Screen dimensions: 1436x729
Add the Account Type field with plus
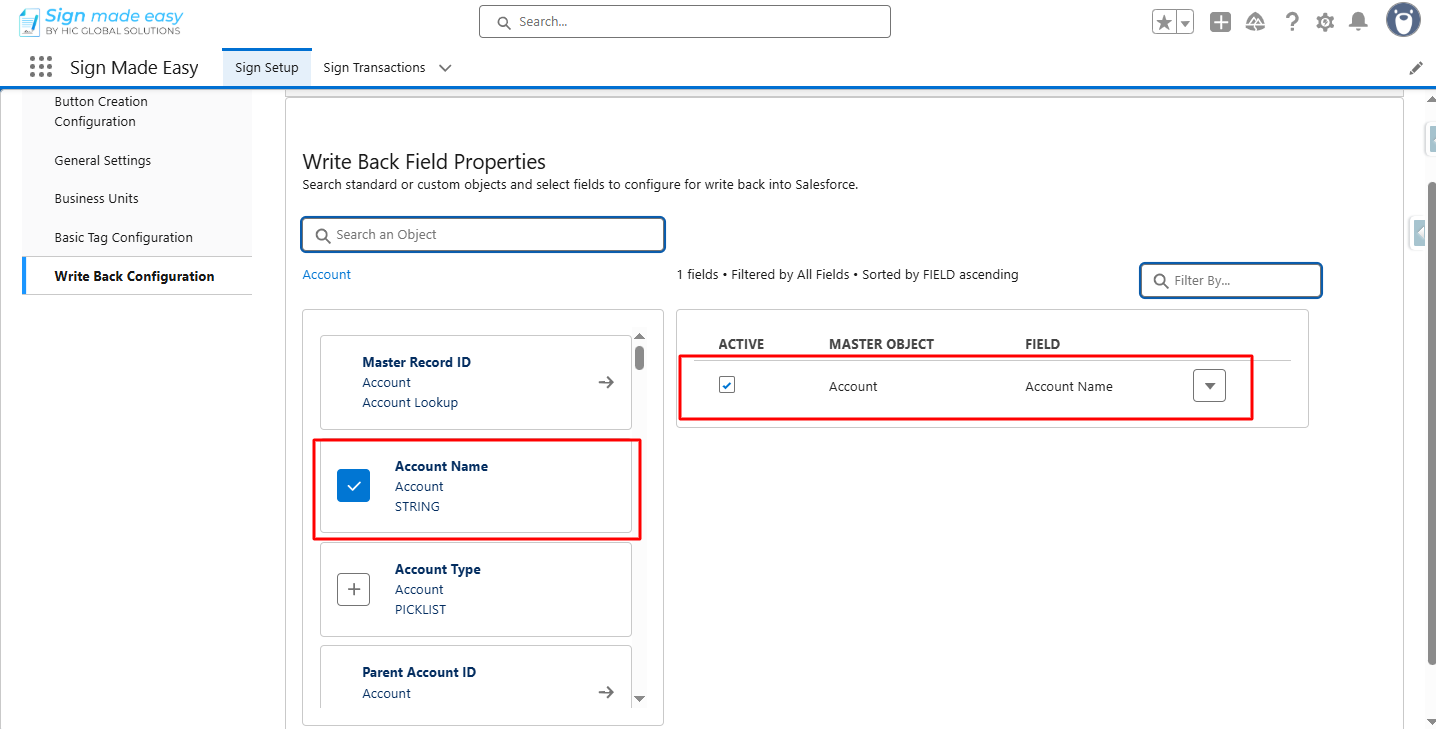click(353, 589)
